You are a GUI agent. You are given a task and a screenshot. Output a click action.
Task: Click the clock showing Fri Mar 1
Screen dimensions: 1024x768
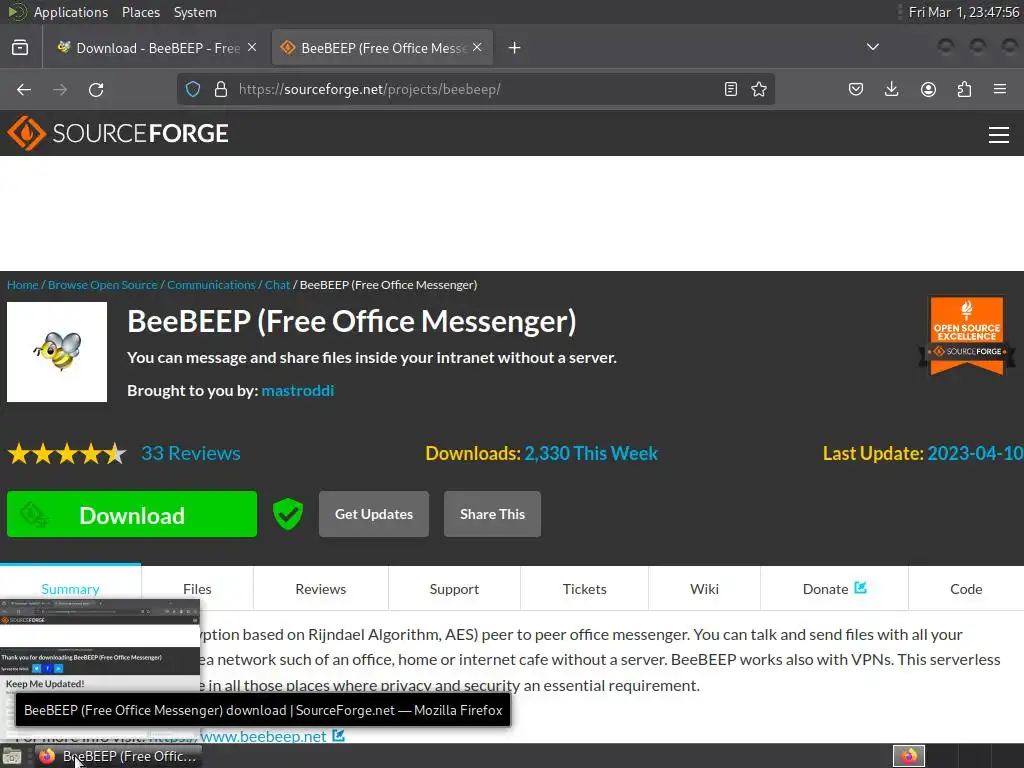[964, 12]
